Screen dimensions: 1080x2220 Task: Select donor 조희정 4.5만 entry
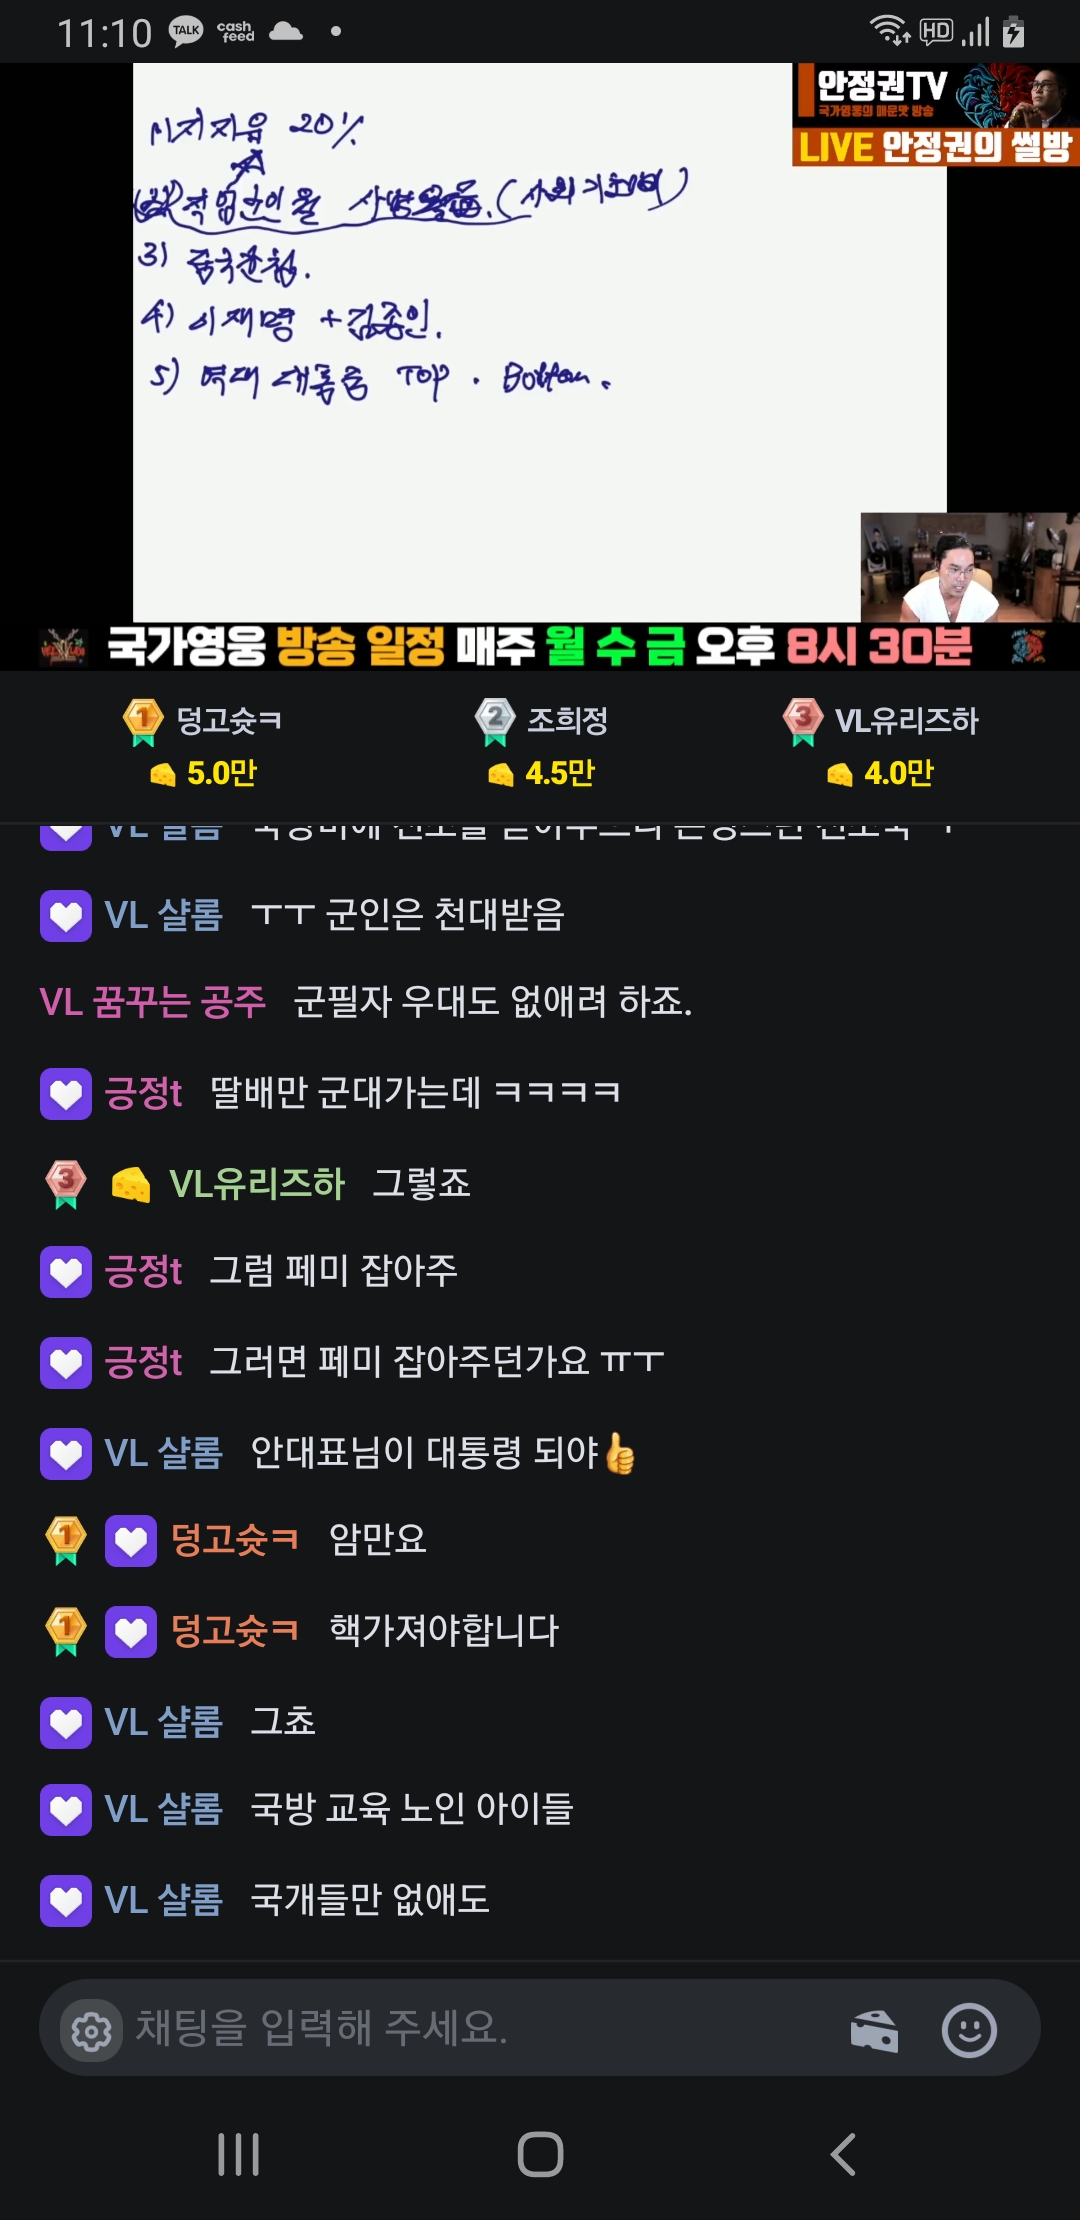pos(542,746)
